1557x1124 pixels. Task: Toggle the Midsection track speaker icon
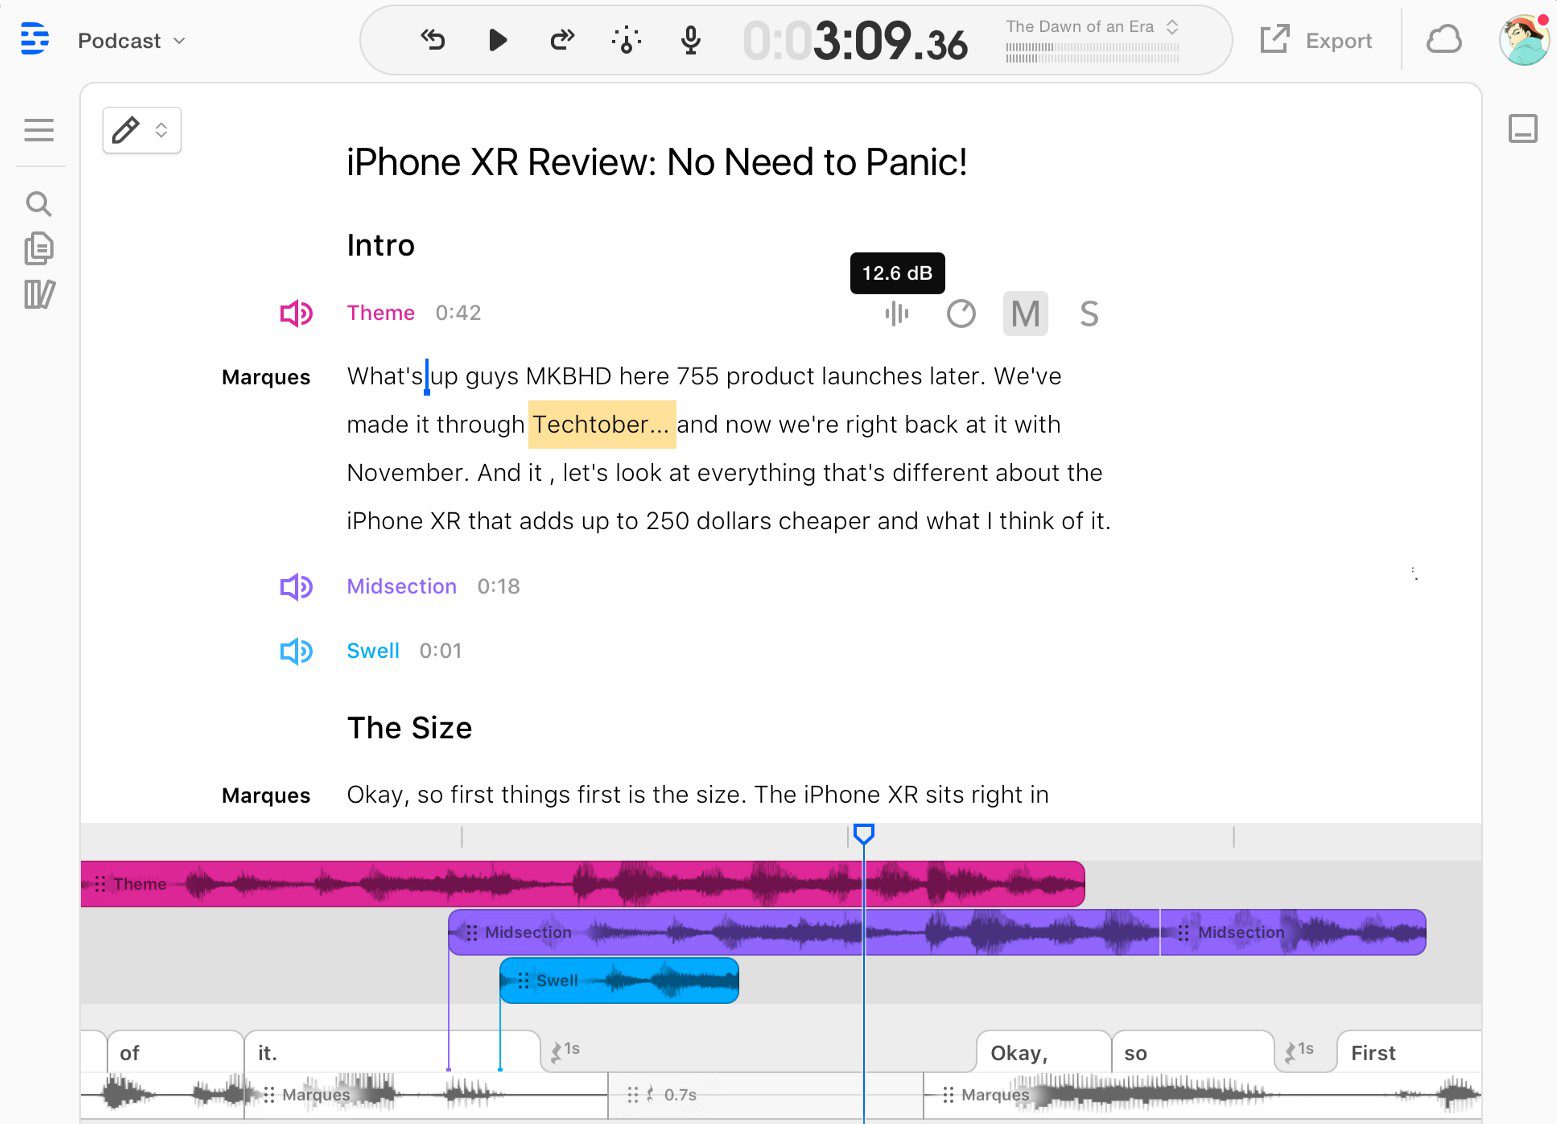296,587
